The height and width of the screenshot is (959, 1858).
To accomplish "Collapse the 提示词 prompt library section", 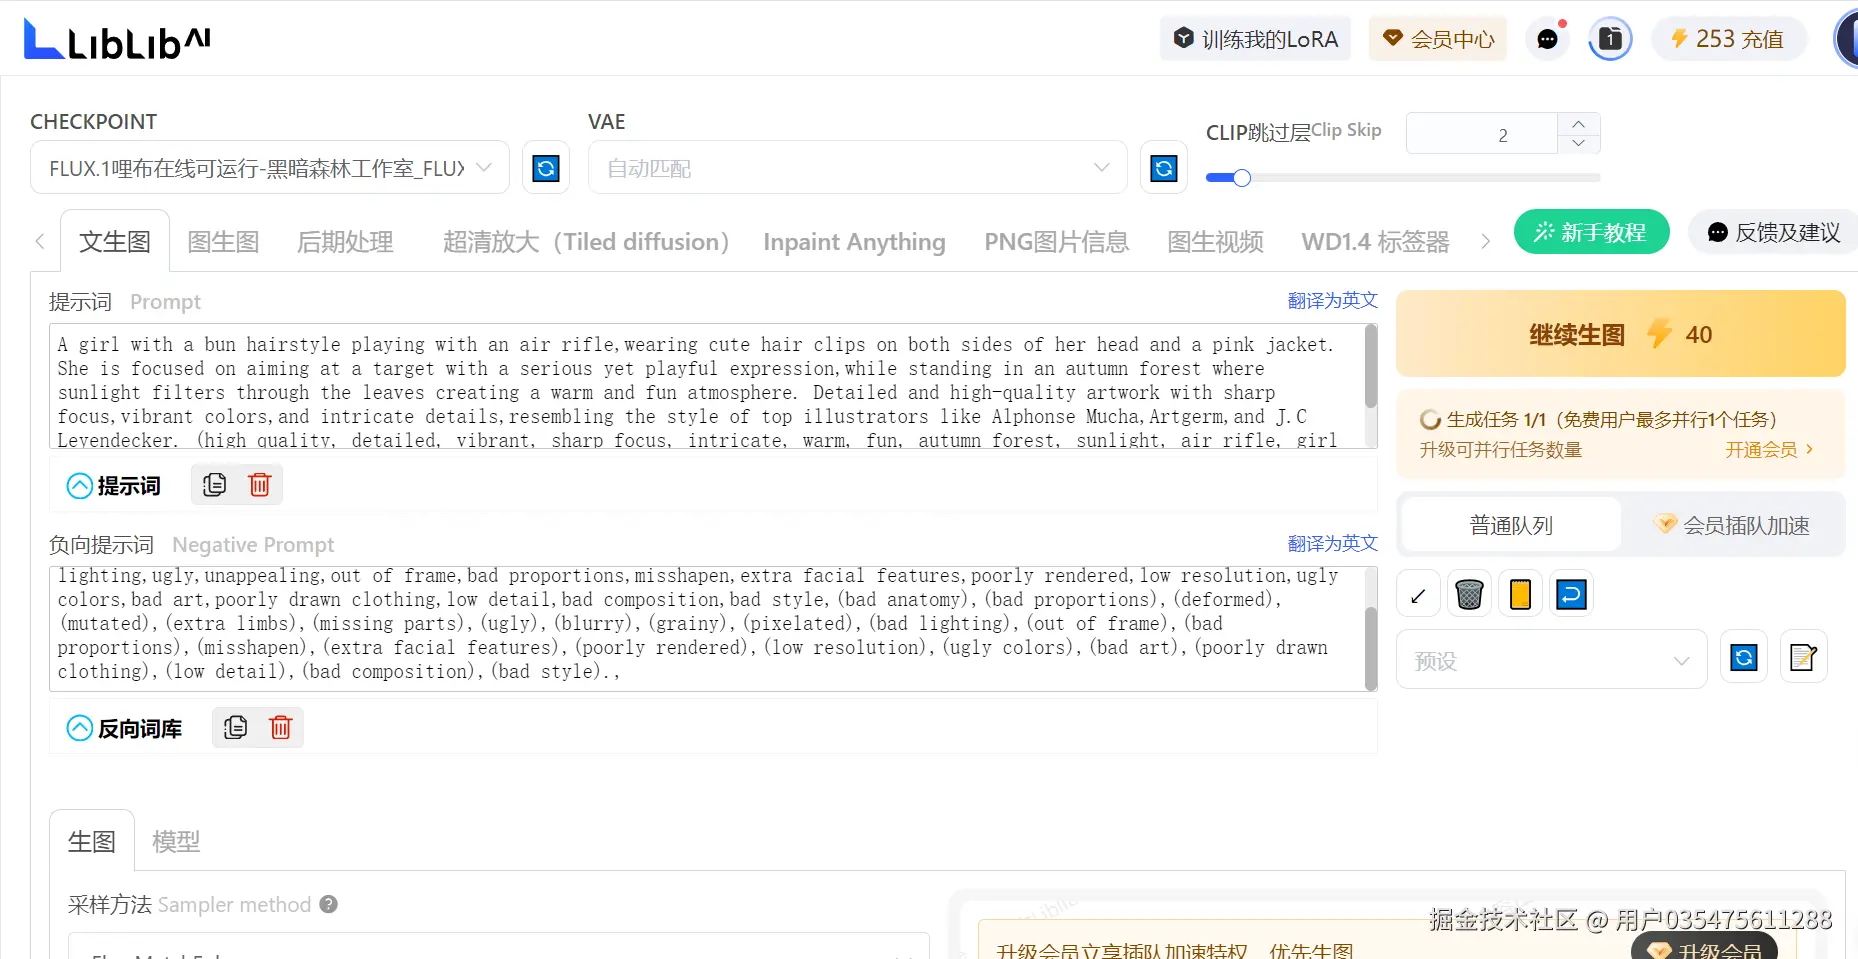I will click(79, 486).
